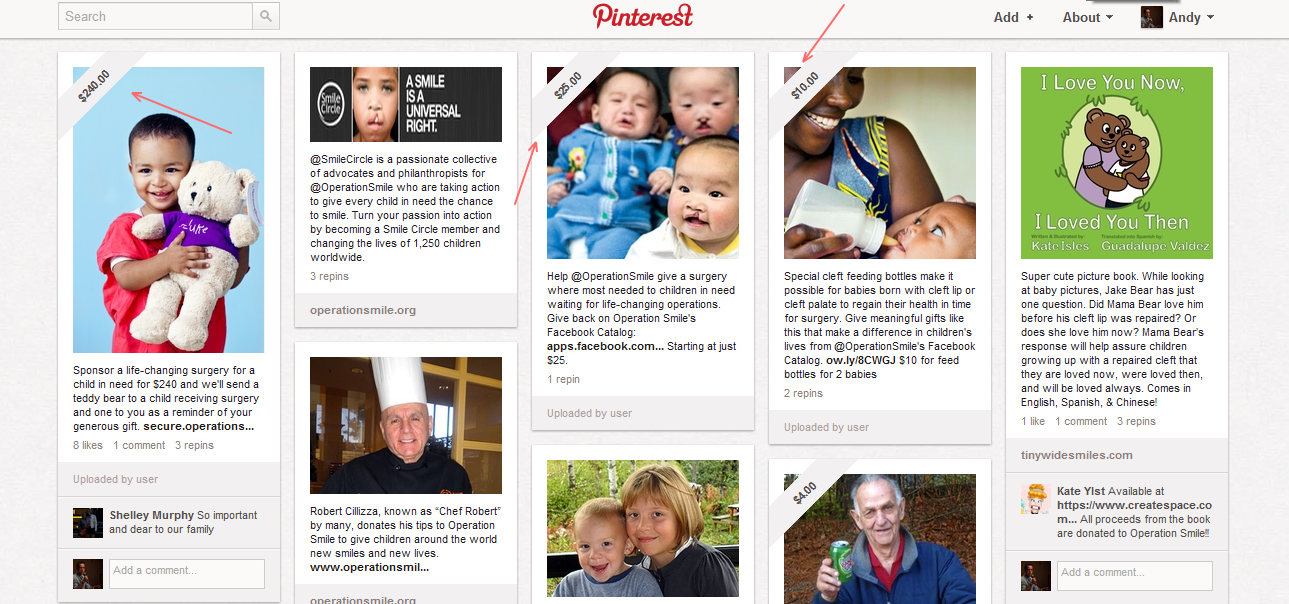Viewport: 1289px width, 604px height.
Task: Follow the apps.facebook.com link
Action: 605,346
